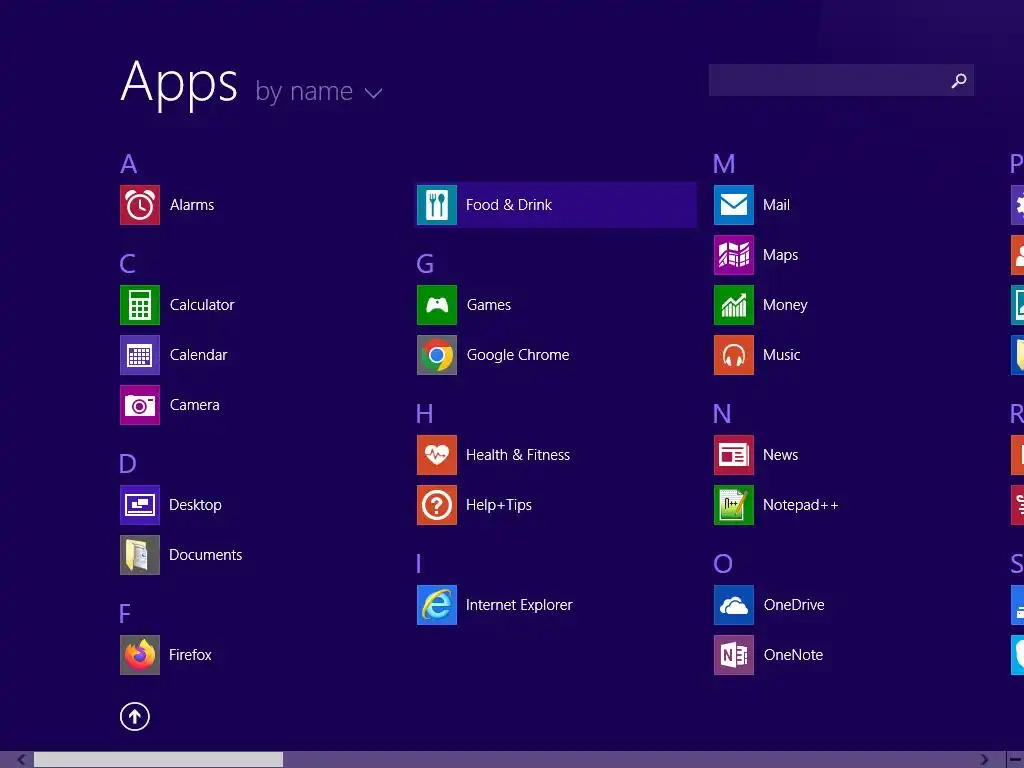
Task: Click the 'Documents' label text
Action: tap(206, 555)
